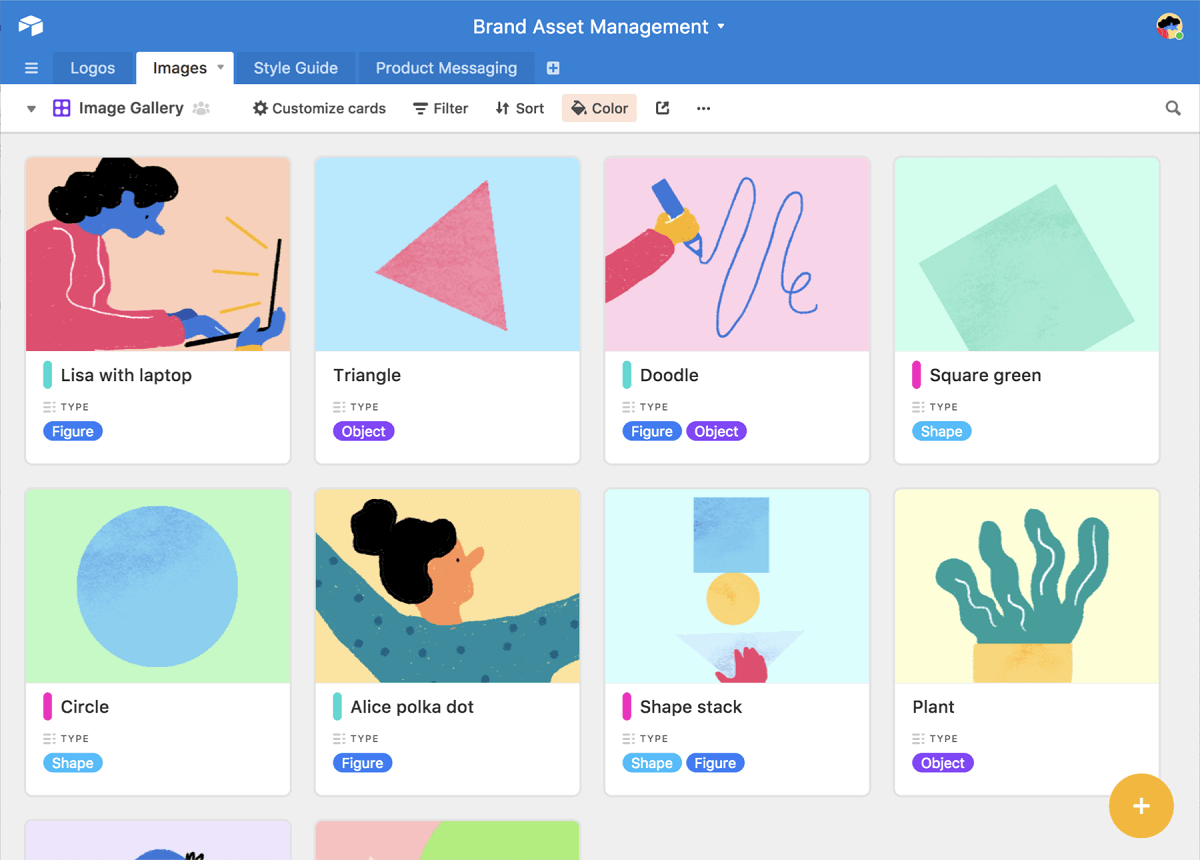
Task: Click the collaborators icon beside Image Gallery
Action: pos(201,108)
